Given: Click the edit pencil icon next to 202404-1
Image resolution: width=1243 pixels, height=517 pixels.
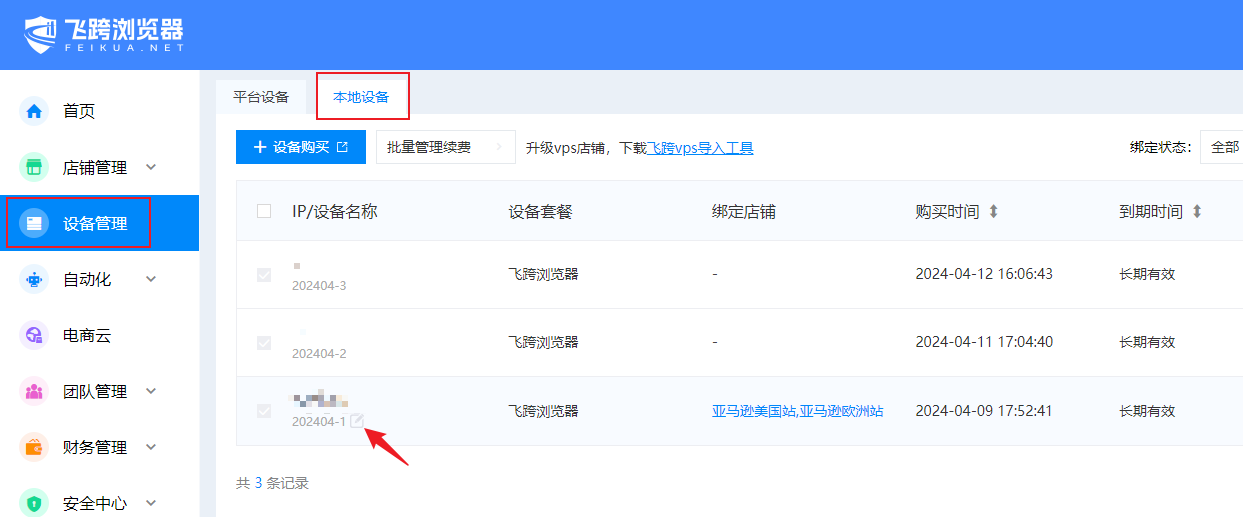Looking at the screenshot, I should pyautogui.click(x=357, y=421).
